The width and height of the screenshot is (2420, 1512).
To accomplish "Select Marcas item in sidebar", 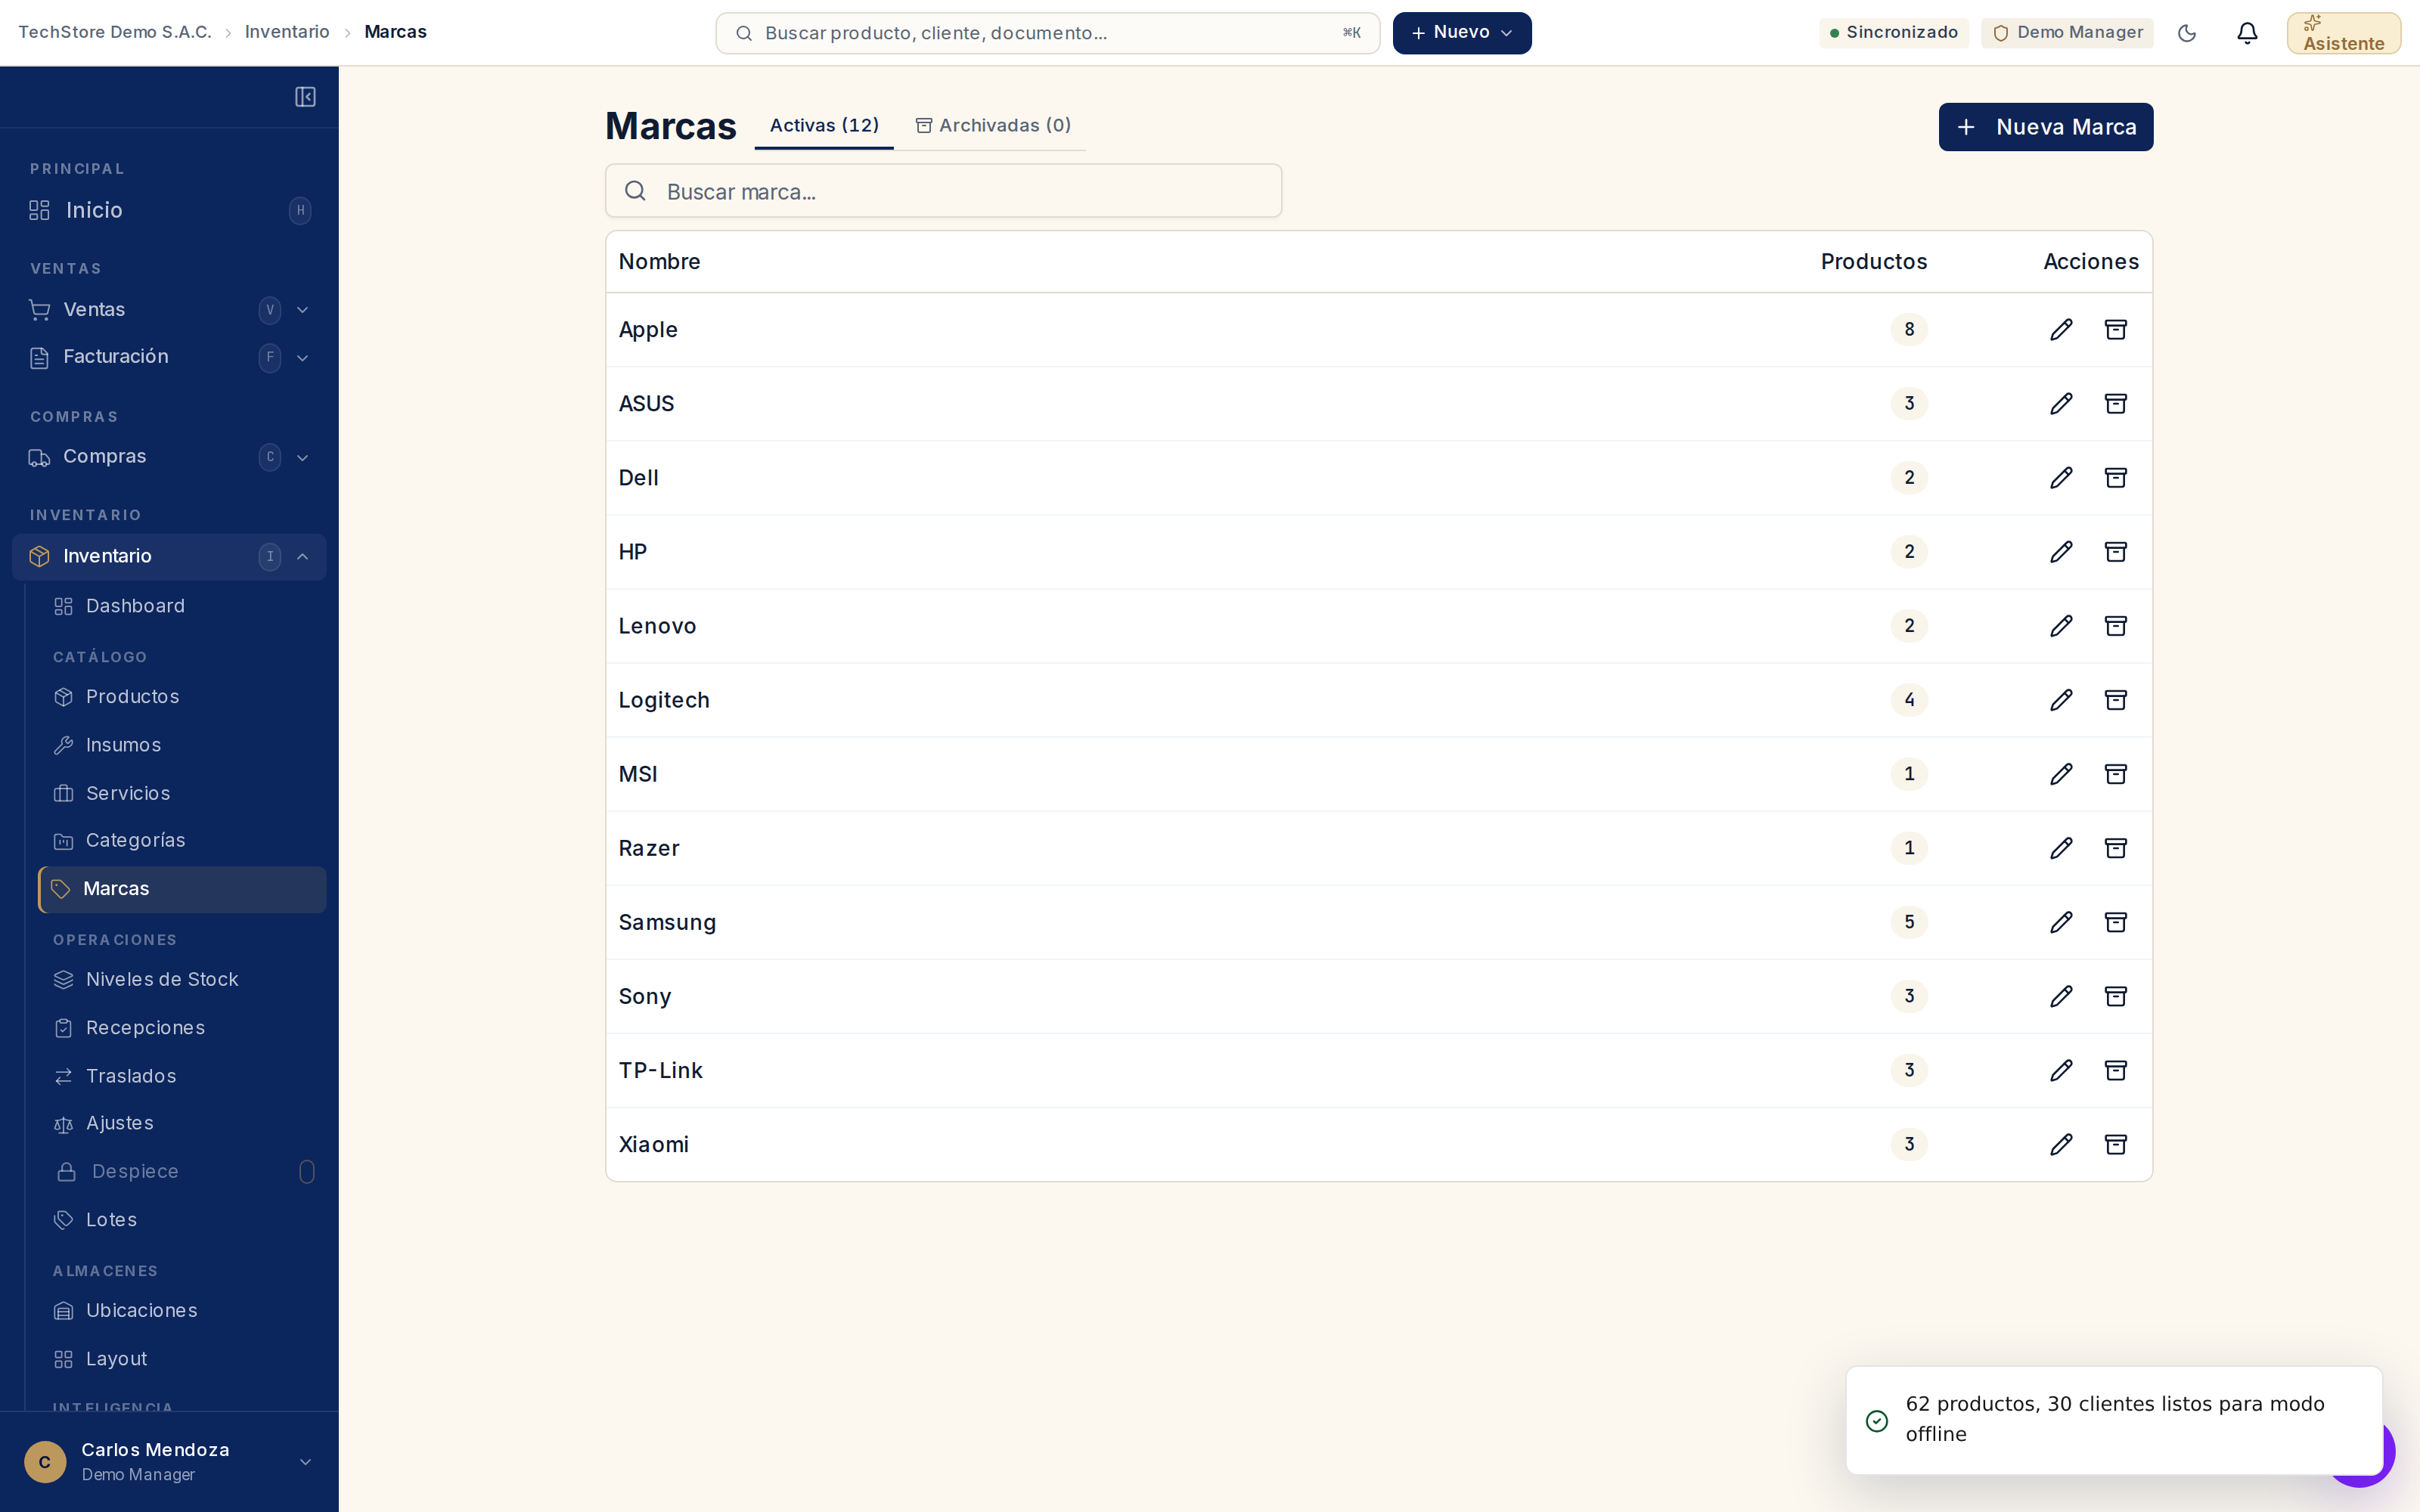I will [x=182, y=889].
